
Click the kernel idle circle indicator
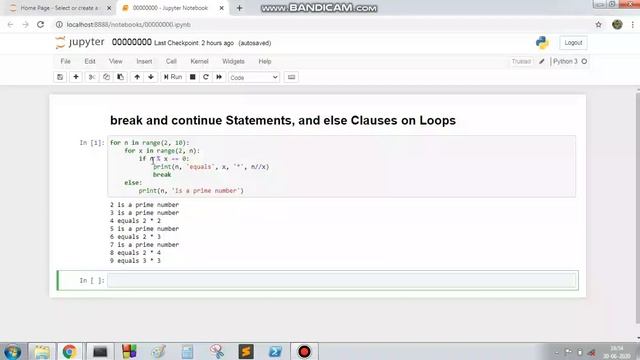tap(584, 62)
